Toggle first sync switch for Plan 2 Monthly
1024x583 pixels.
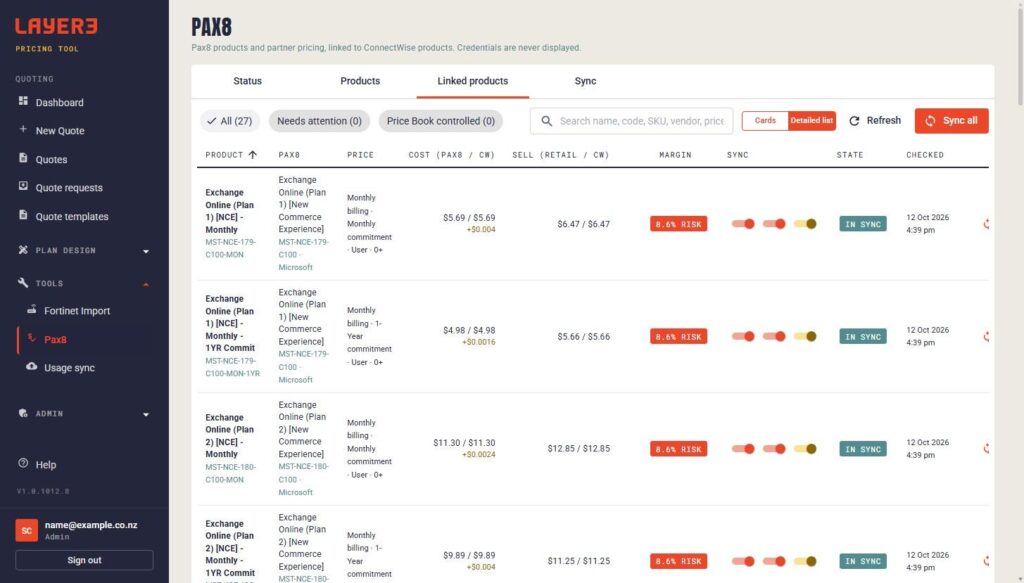click(743, 449)
